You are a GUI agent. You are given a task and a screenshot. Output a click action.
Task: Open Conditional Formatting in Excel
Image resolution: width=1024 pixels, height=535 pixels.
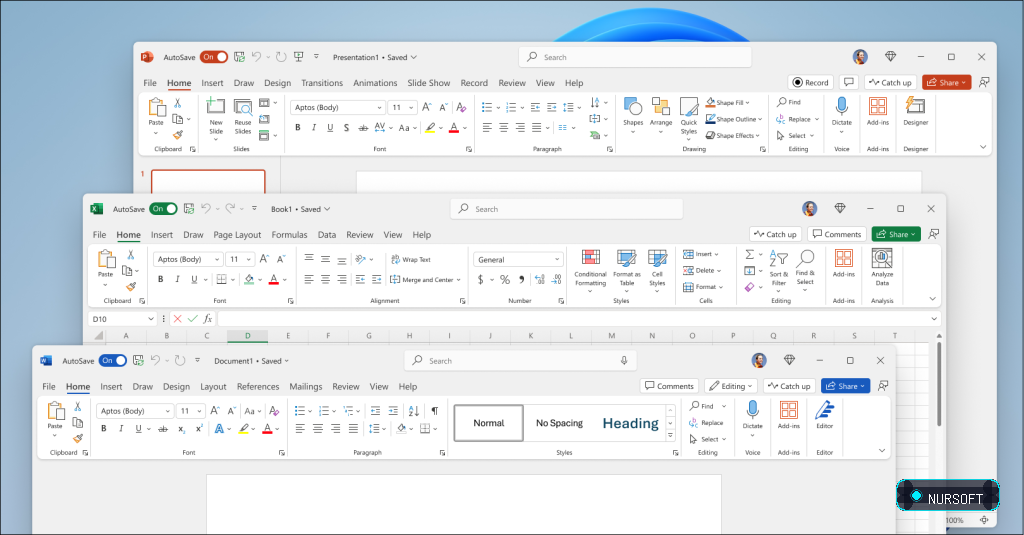click(590, 270)
